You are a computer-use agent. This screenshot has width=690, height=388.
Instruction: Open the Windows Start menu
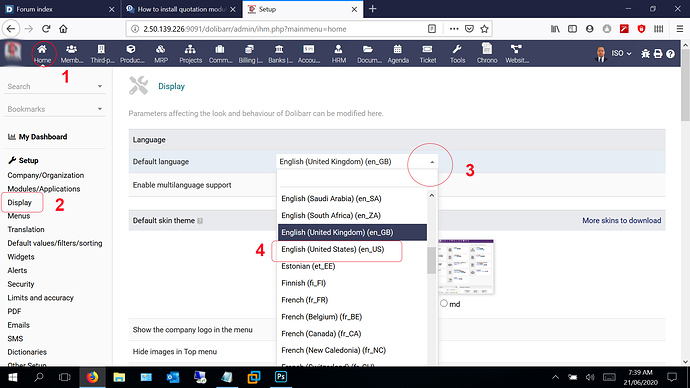click(12, 377)
